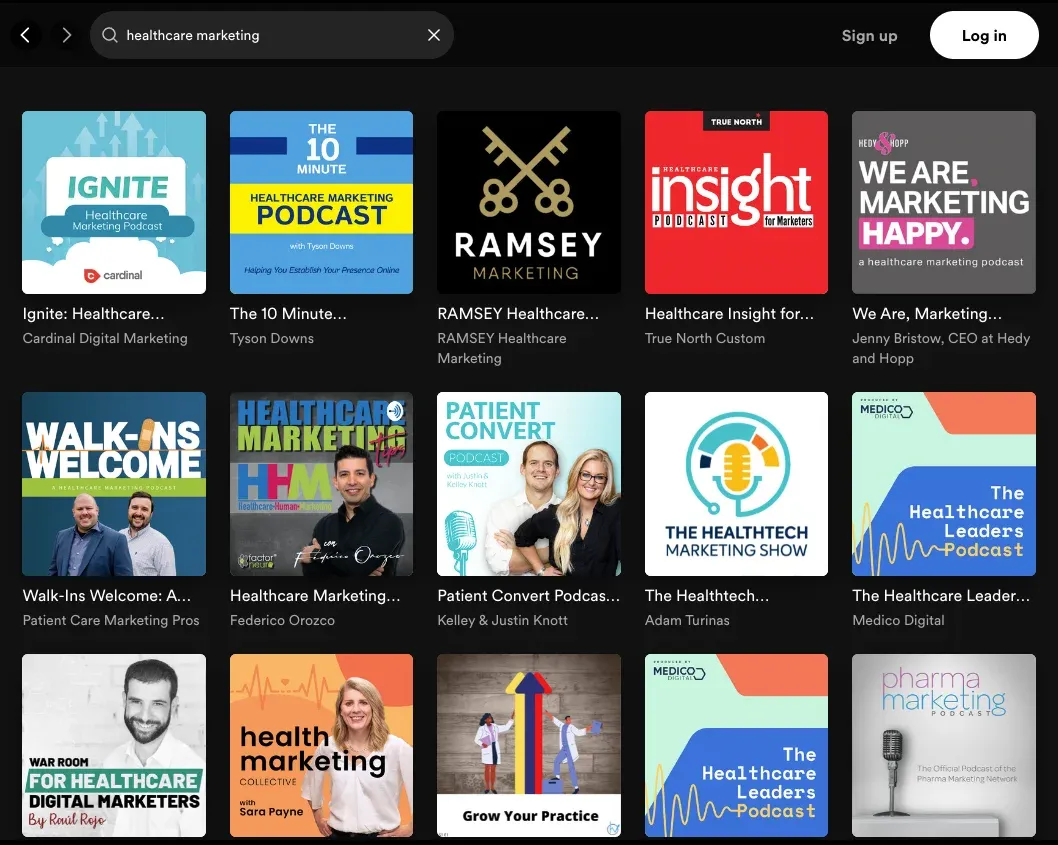1058x845 pixels.
Task: Open the Health Marketing Collective cover
Action: [321, 745]
